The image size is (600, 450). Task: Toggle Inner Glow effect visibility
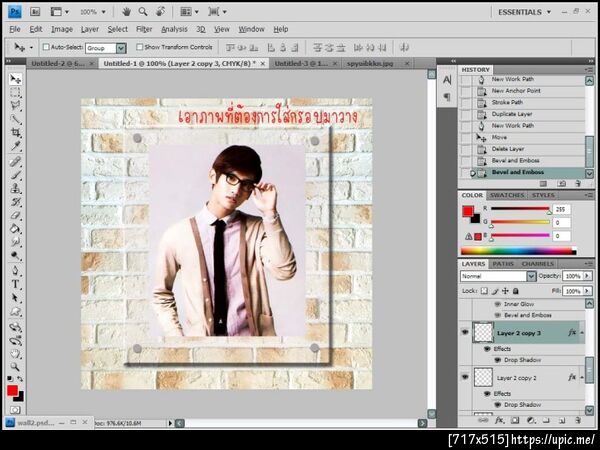(497, 304)
